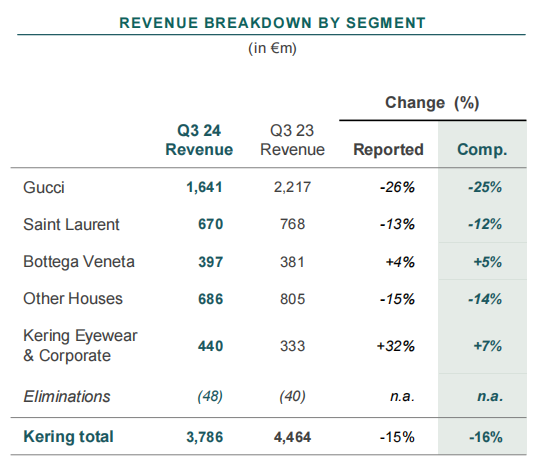Click Eliminations Q3 24 value (48)

(210, 397)
